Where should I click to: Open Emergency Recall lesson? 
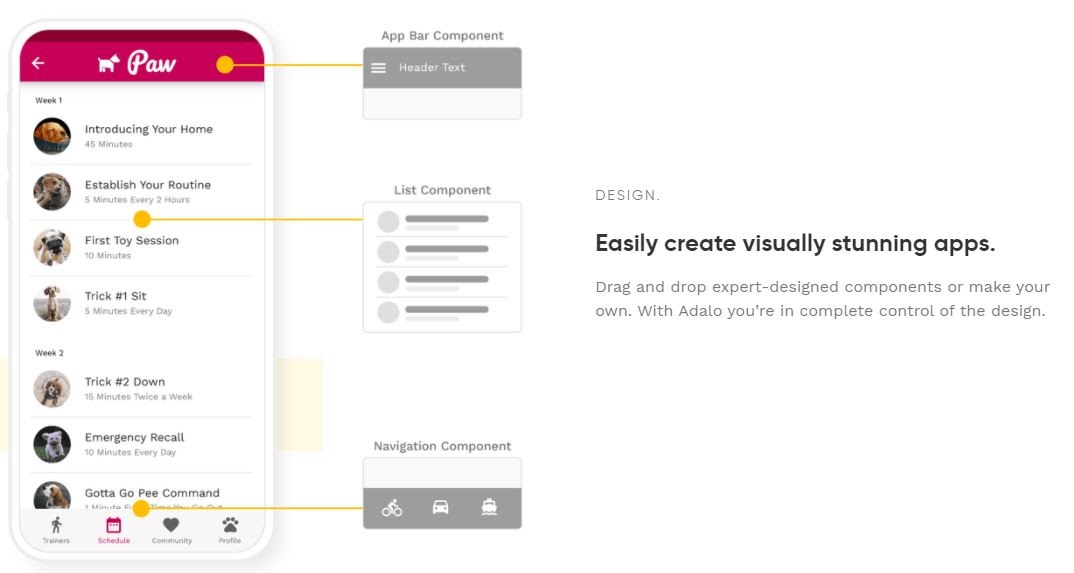[x=141, y=444]
